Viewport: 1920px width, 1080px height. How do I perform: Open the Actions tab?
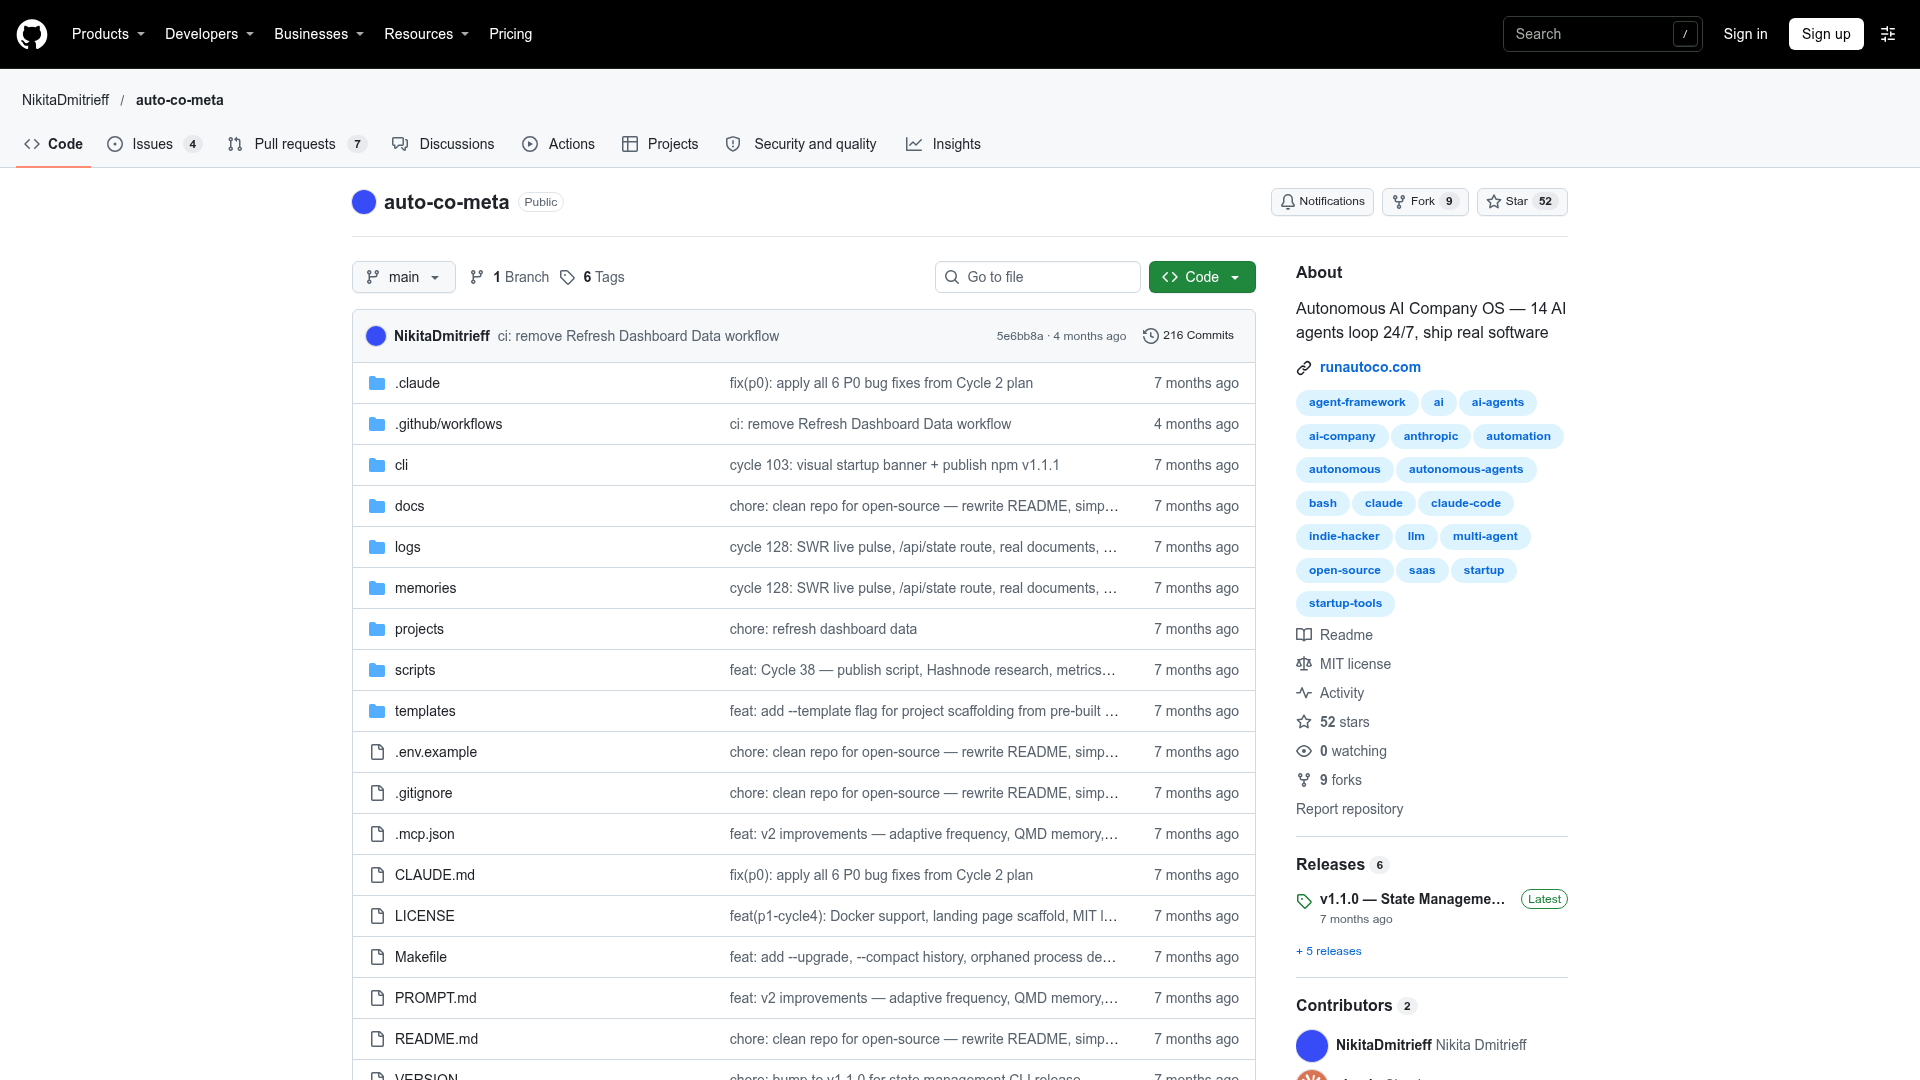[x=558, y=144]
